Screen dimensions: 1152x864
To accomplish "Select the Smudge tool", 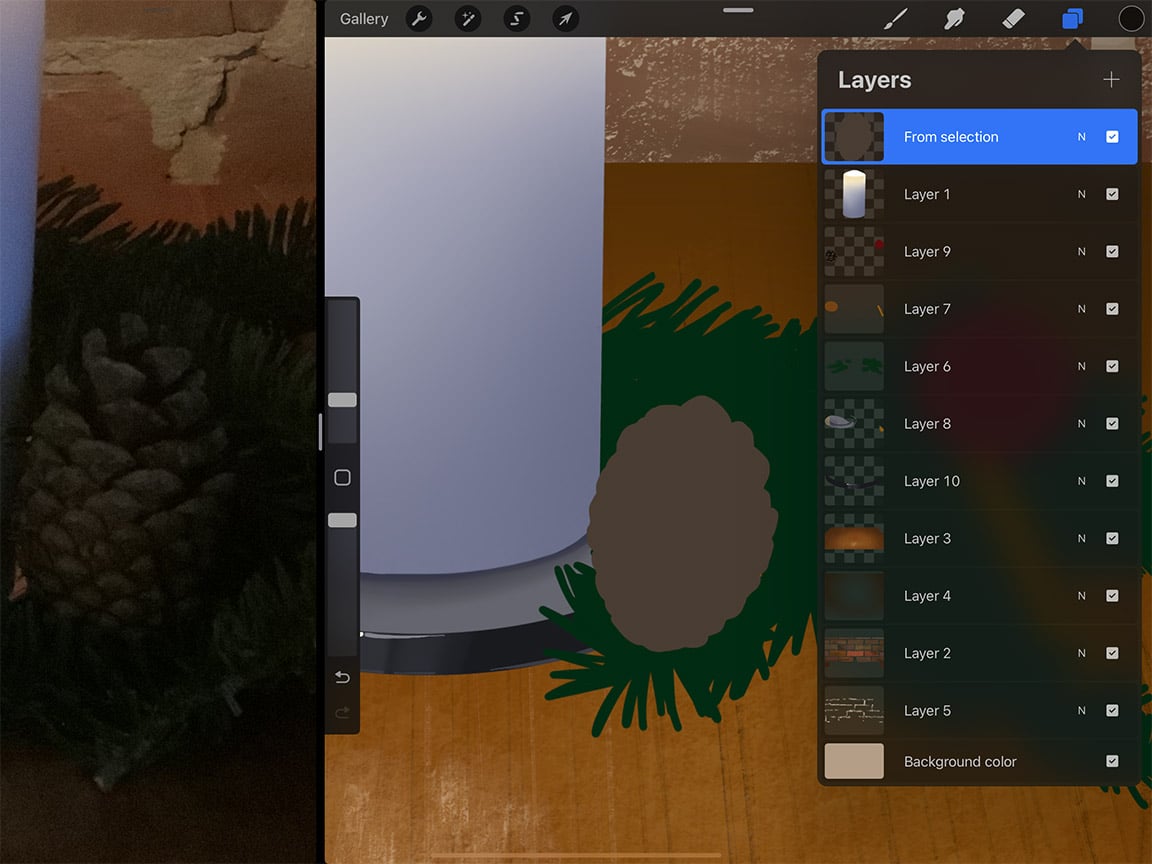I will coord(954,18).
